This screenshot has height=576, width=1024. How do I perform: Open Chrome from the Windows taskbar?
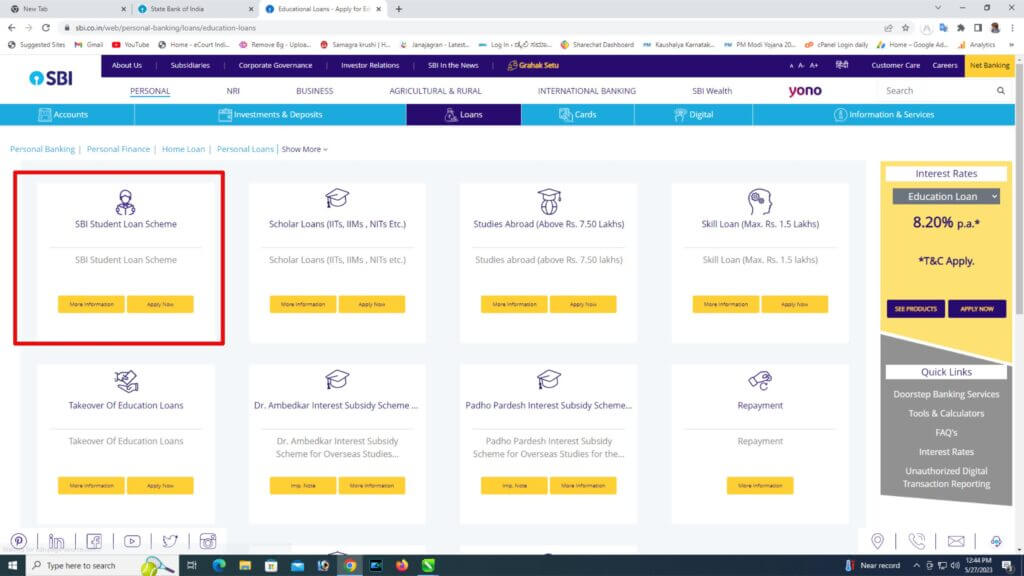(x=350, y=566)
